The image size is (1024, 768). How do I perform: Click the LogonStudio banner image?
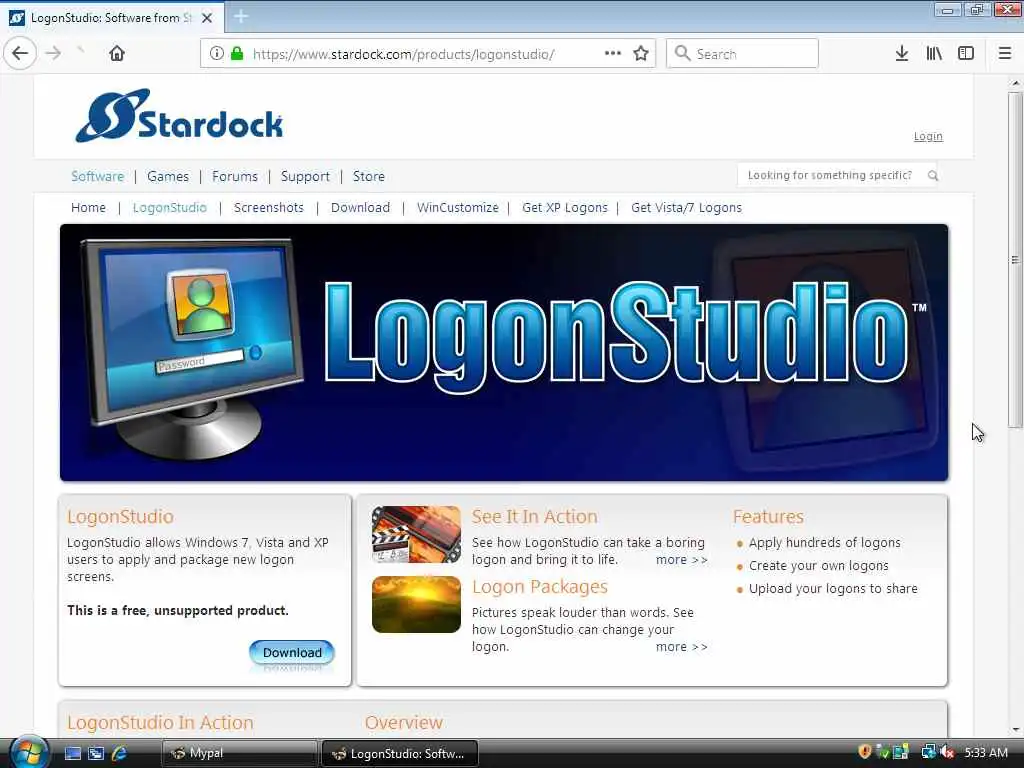coord(504,353)
